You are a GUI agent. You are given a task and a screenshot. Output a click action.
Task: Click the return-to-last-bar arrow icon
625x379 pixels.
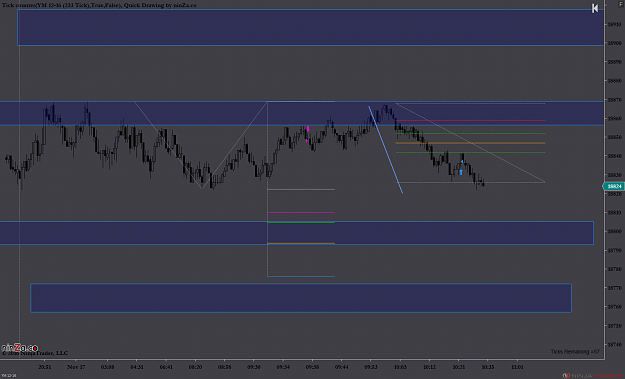pyautogui.click(x=594, y=8)
